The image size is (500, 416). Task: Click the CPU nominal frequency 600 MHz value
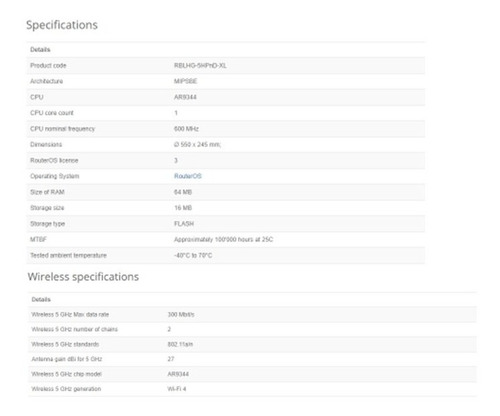[186, 129]
